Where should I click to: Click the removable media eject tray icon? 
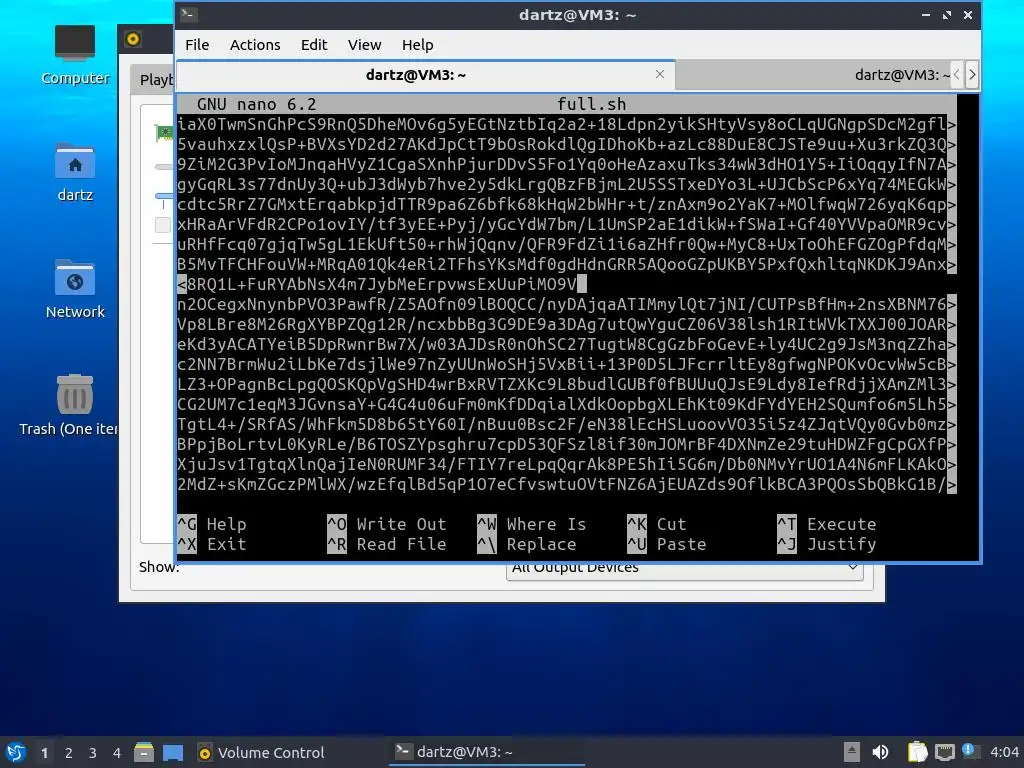851,752
